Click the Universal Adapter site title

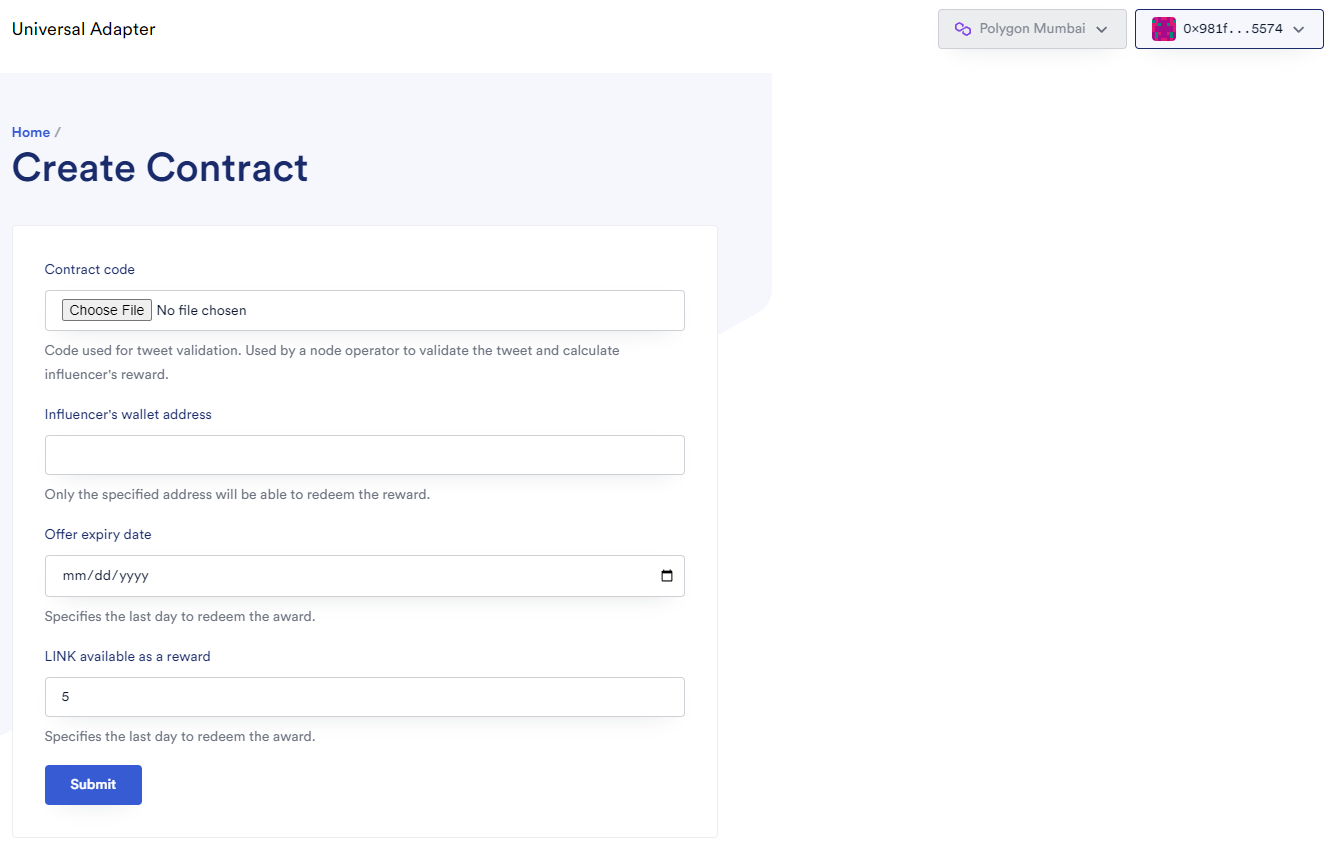tap(84, 29)
